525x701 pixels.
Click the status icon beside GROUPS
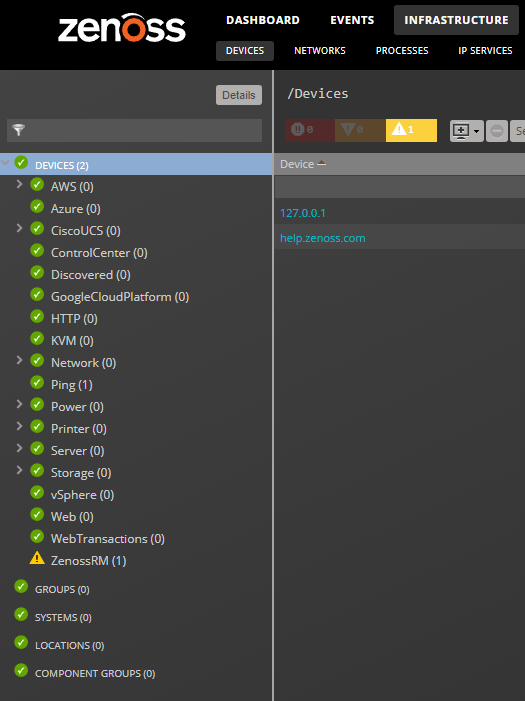pyautogui.click(x=21, y=586)
